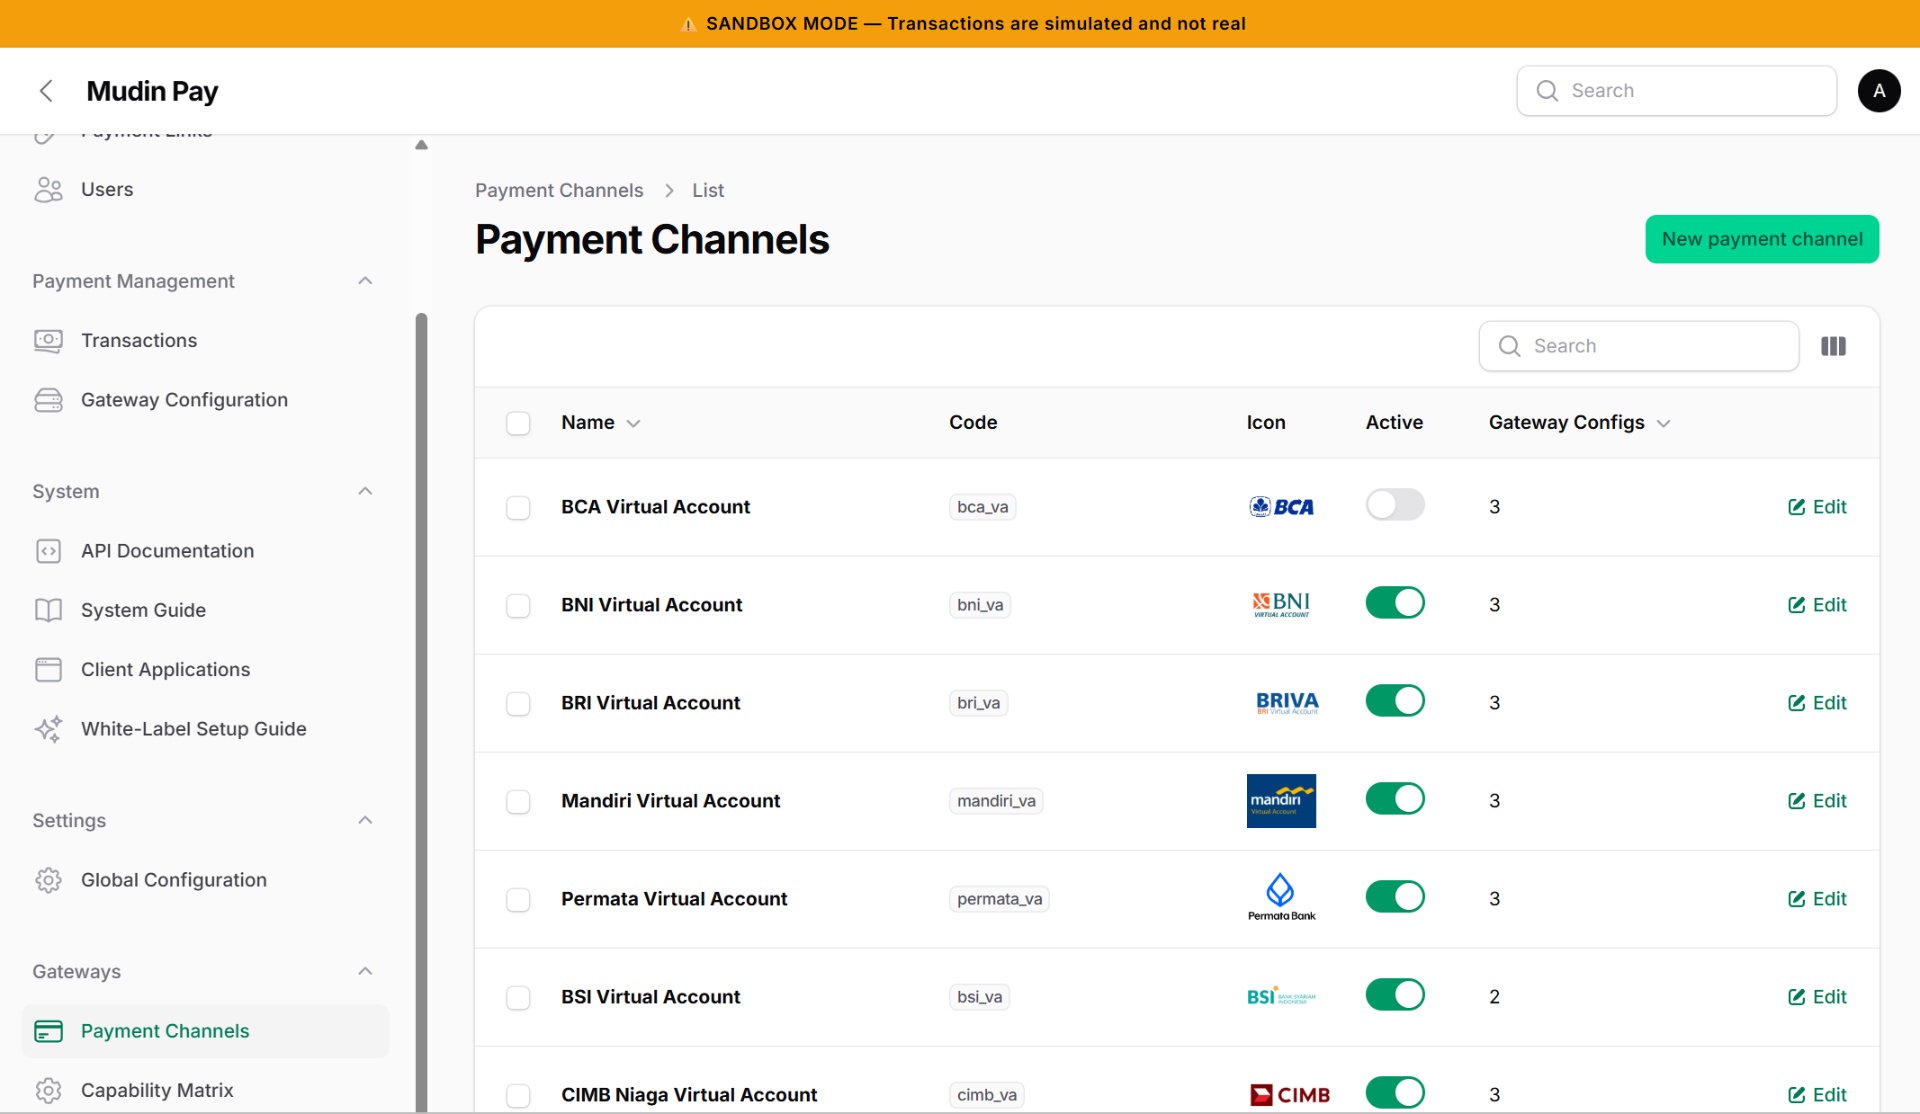Edit the Permata Virtual Account row
Screen dimensions: 1920x1114
click(1817, 899)
